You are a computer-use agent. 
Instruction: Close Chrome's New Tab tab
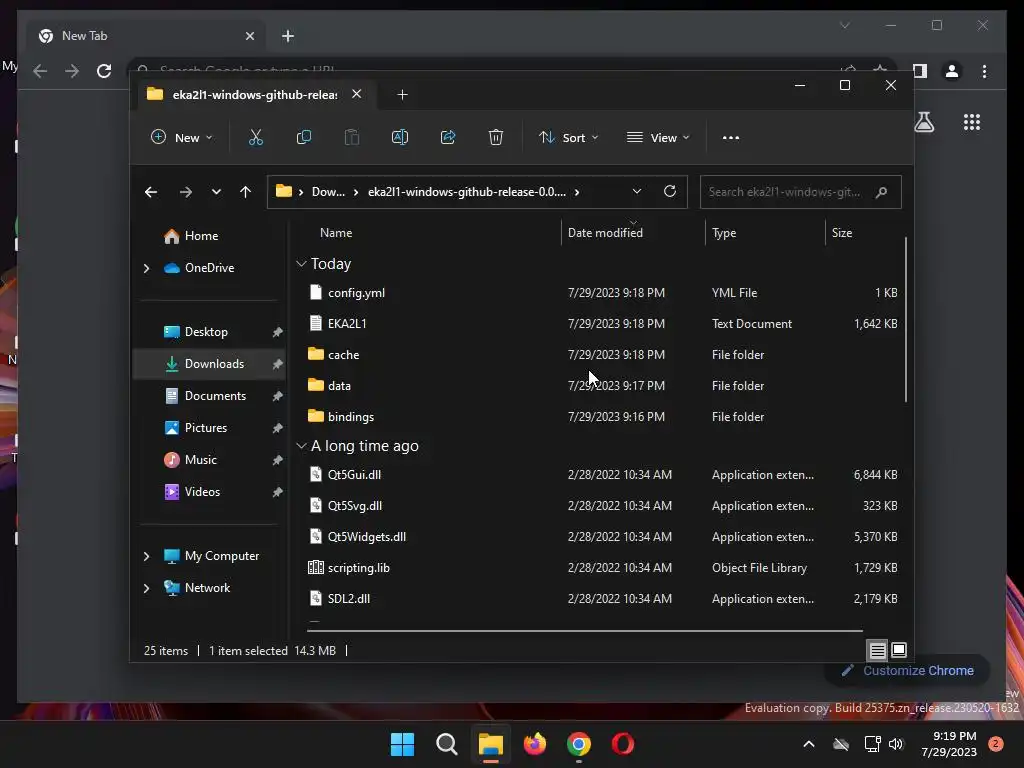(249, 36)
